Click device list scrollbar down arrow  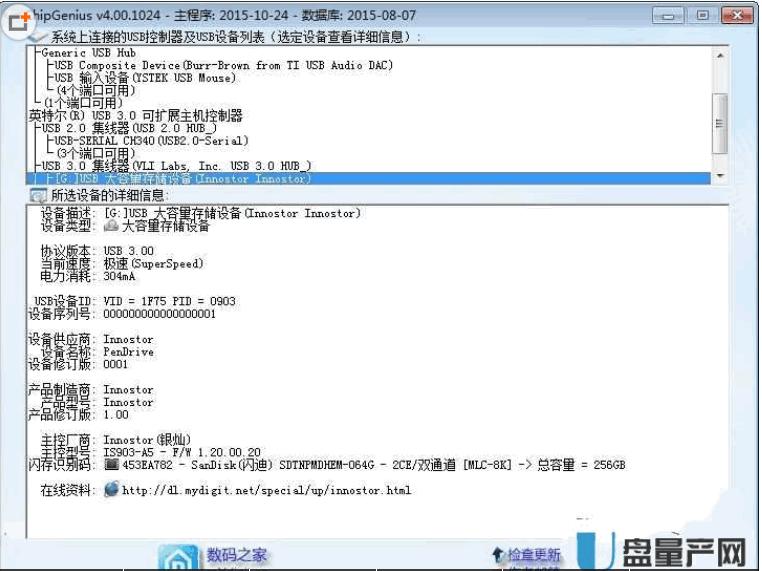tap(718, 177)
